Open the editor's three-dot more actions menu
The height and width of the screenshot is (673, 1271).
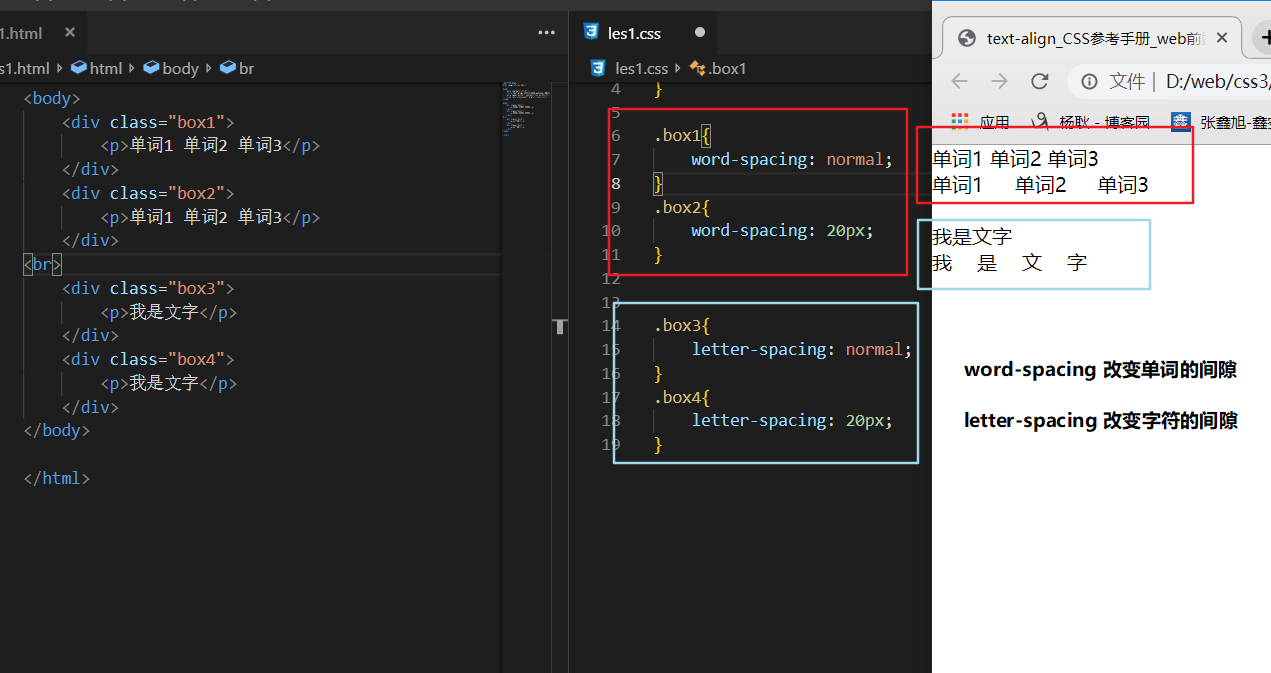[546, 32]
